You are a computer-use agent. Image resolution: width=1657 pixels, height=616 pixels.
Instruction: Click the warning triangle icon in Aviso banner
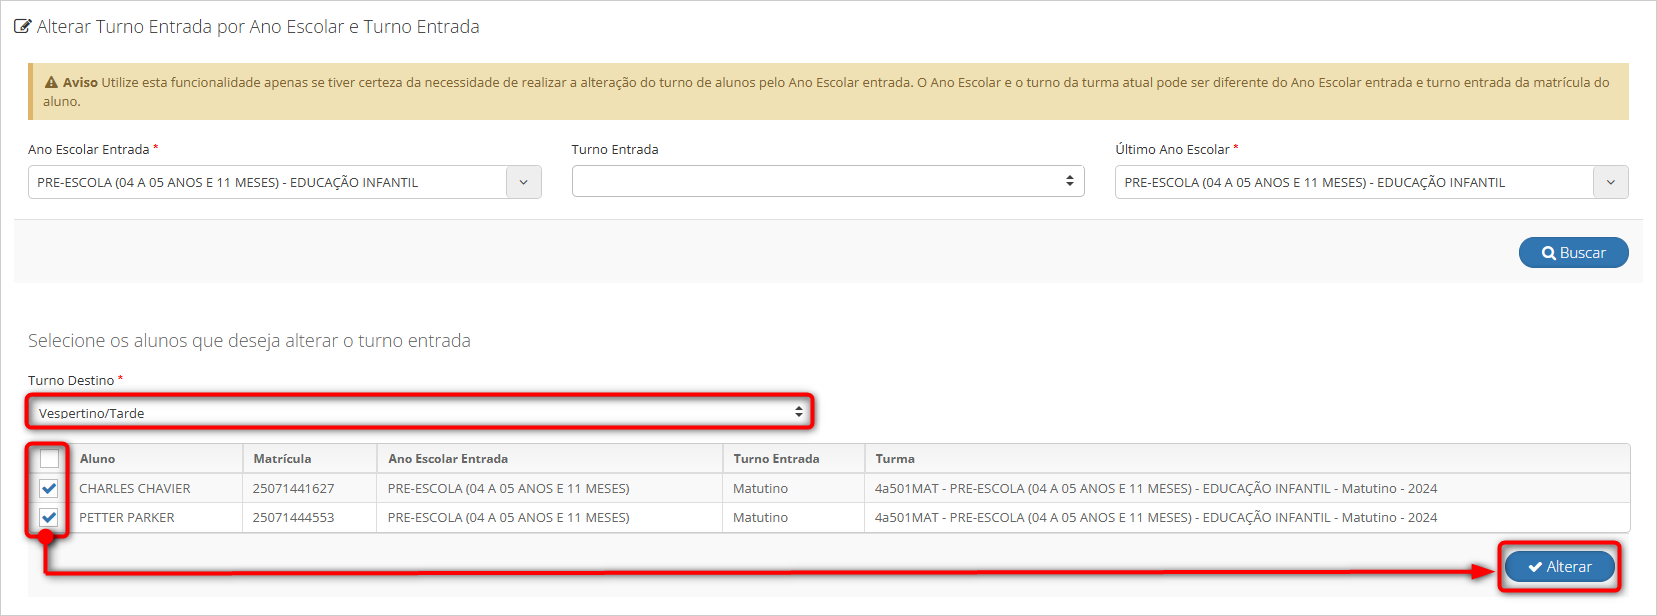pos(51,83)
